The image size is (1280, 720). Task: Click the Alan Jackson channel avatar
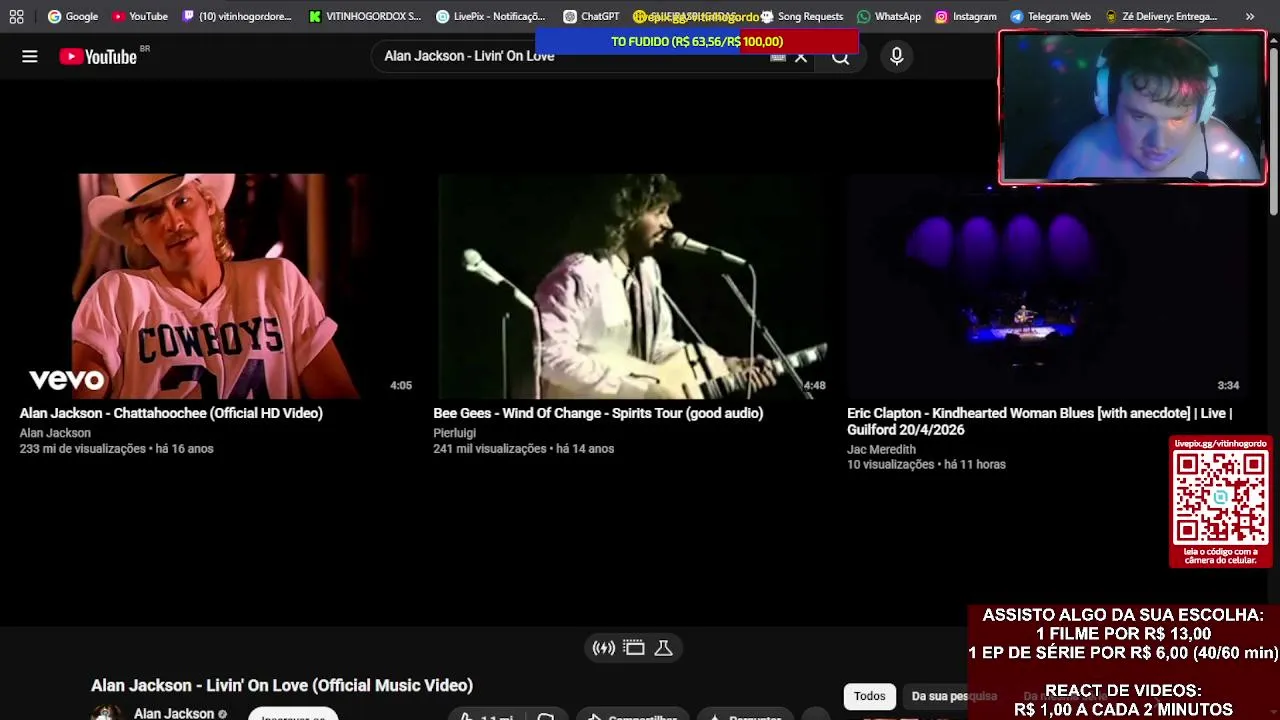tap(107, 713)
